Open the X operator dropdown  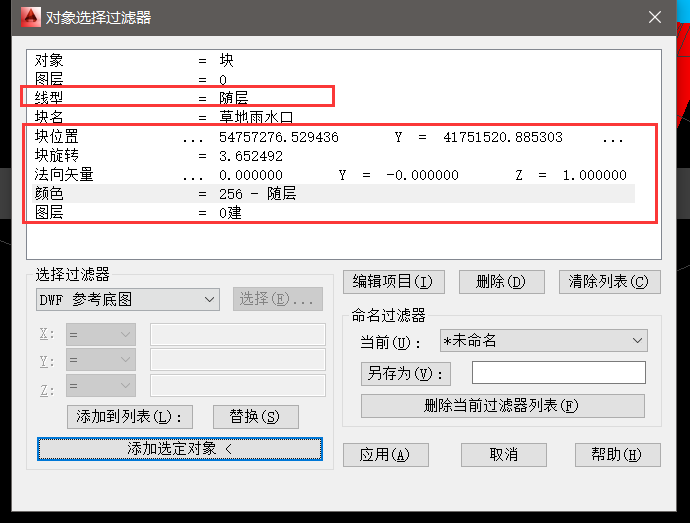click(x=100, y=334)
